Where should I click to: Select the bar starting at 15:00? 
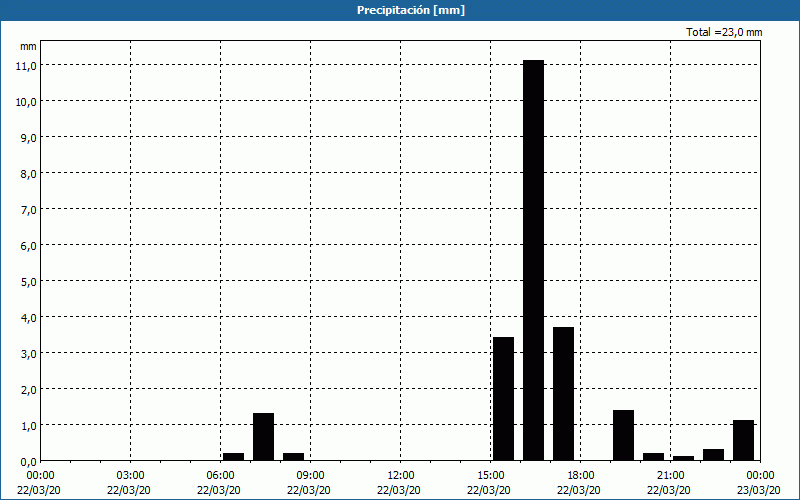pos(503,398)
